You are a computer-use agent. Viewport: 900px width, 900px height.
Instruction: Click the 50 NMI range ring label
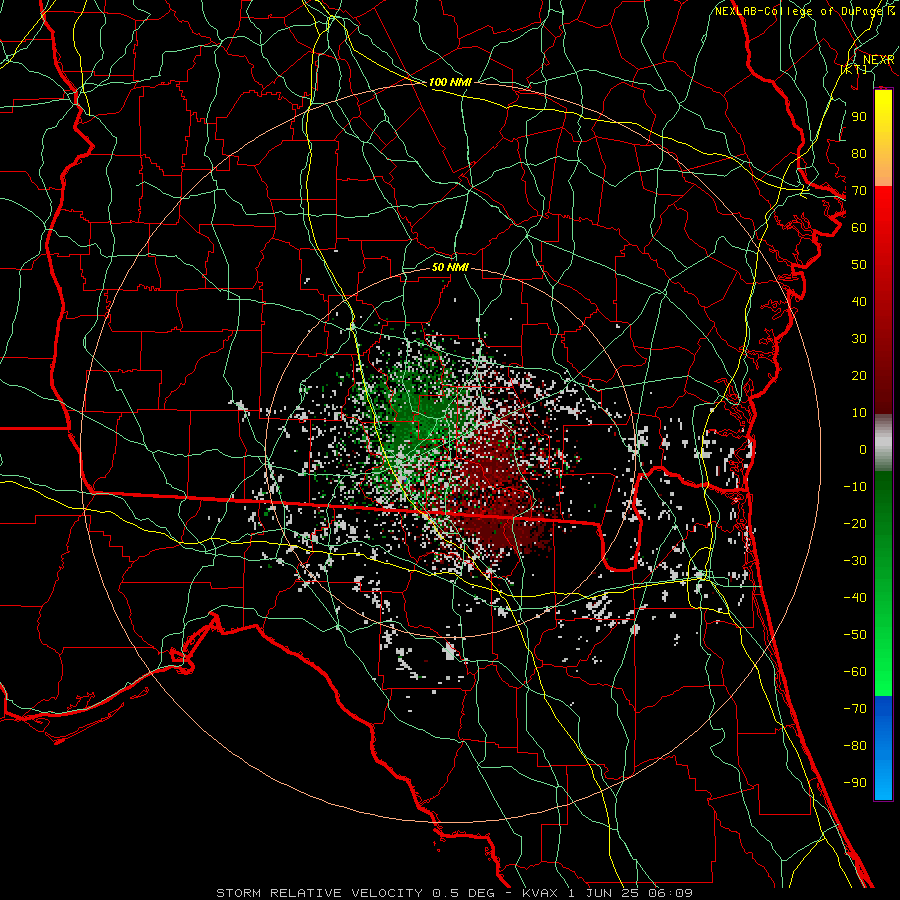coord(450,267)
